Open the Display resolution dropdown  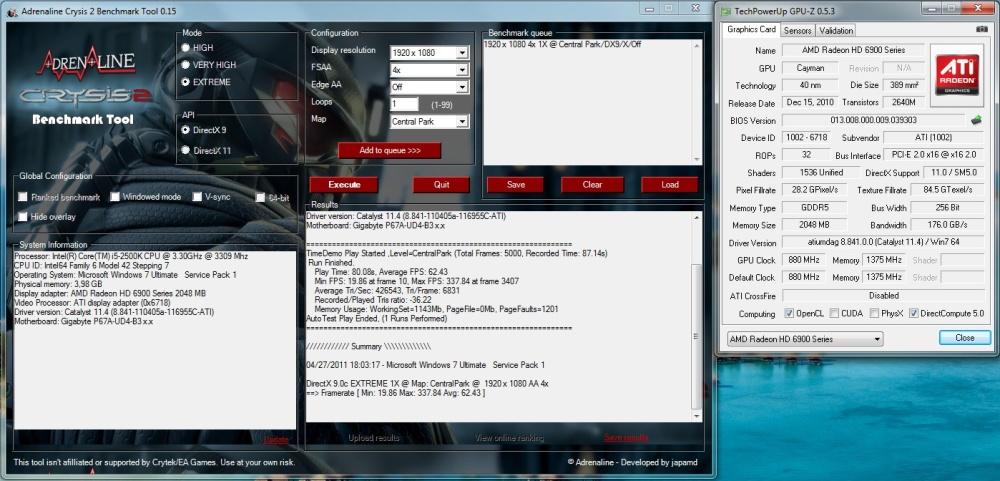[x=462, y=53]
